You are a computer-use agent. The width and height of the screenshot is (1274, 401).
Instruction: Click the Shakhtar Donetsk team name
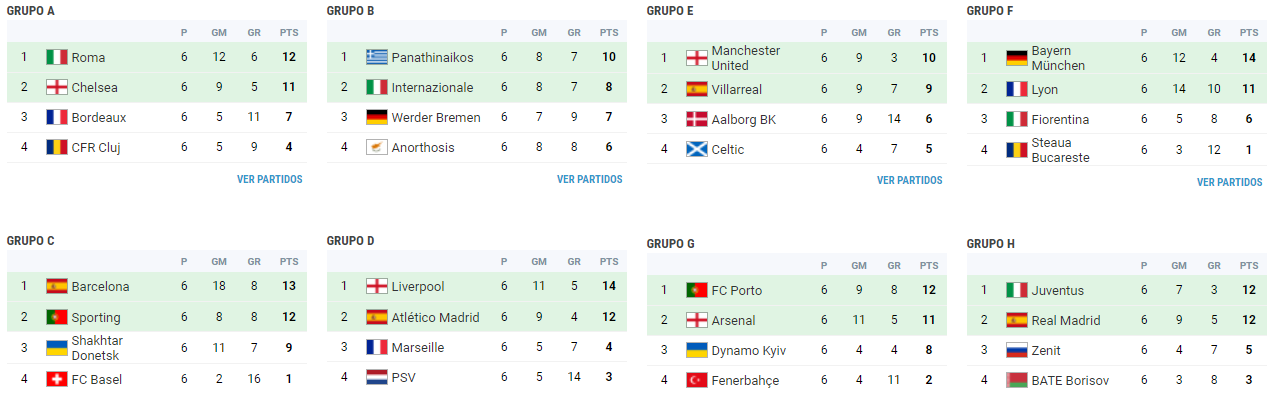[x=97, y=348]
